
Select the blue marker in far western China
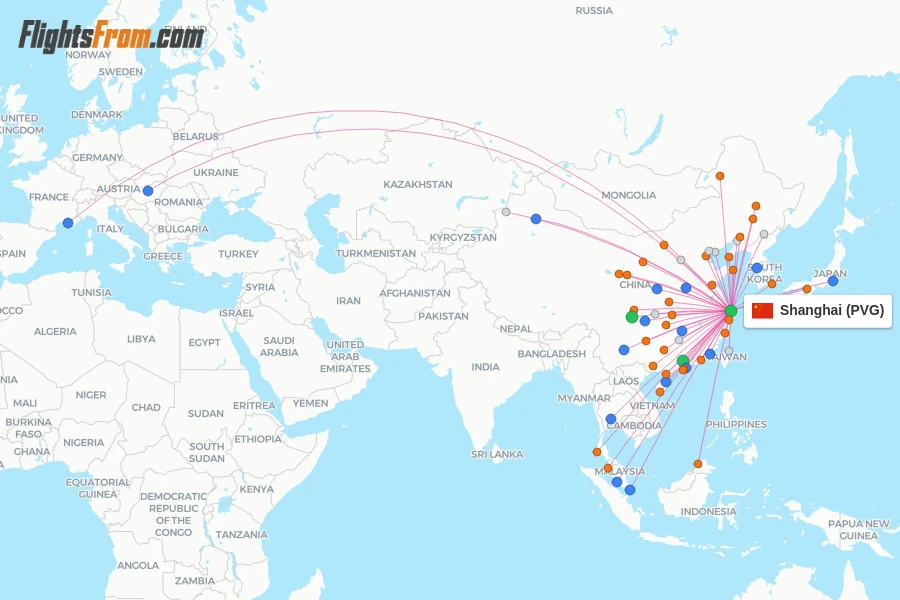pyautogui.click(x=536, y=219)
